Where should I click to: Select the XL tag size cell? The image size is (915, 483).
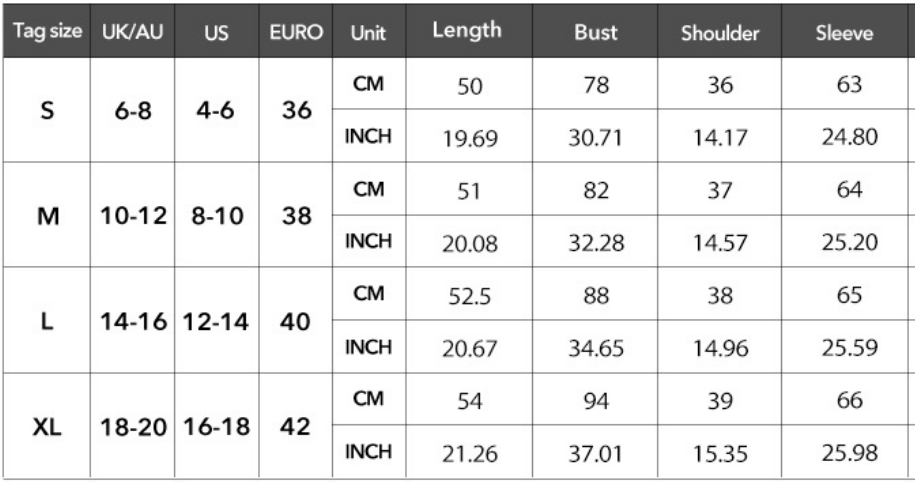pos(46,427)
